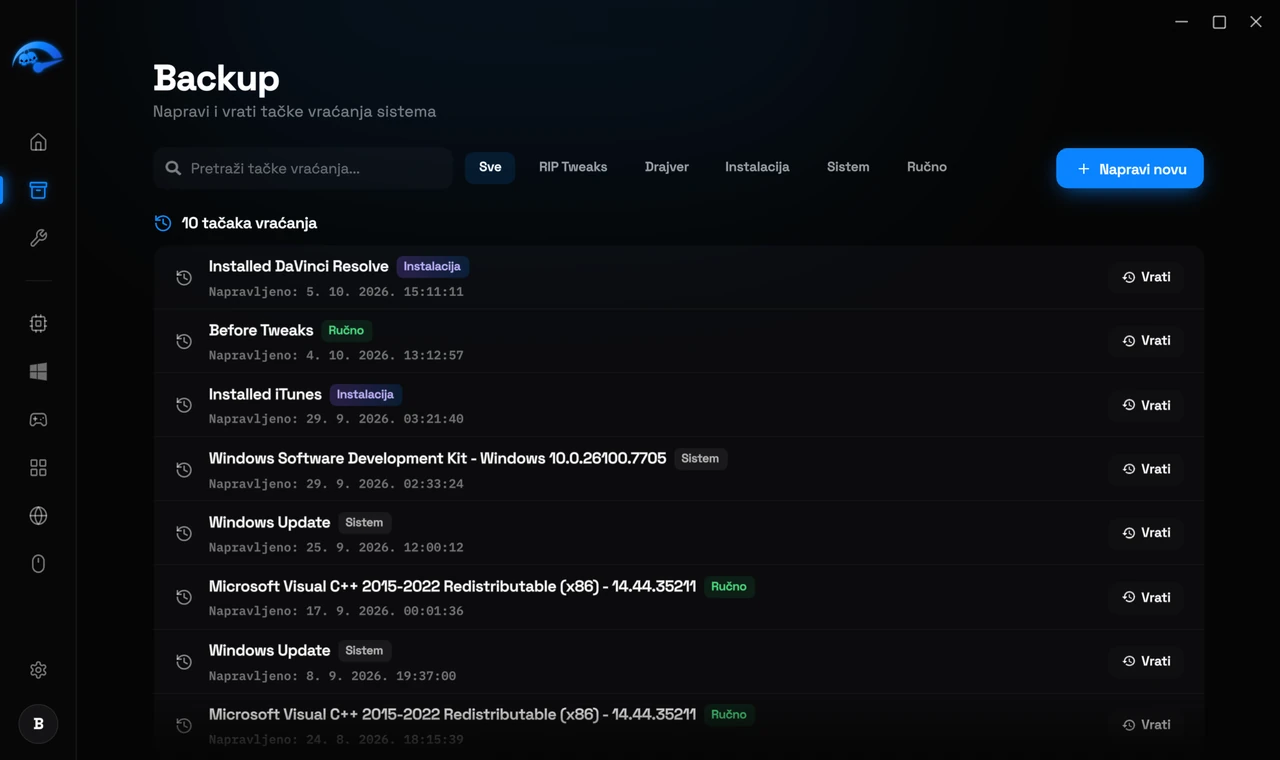The width and height of the screenshot is (1280, 760).
Task: Open the mouse sidebar icon
Action: [38, 564]
